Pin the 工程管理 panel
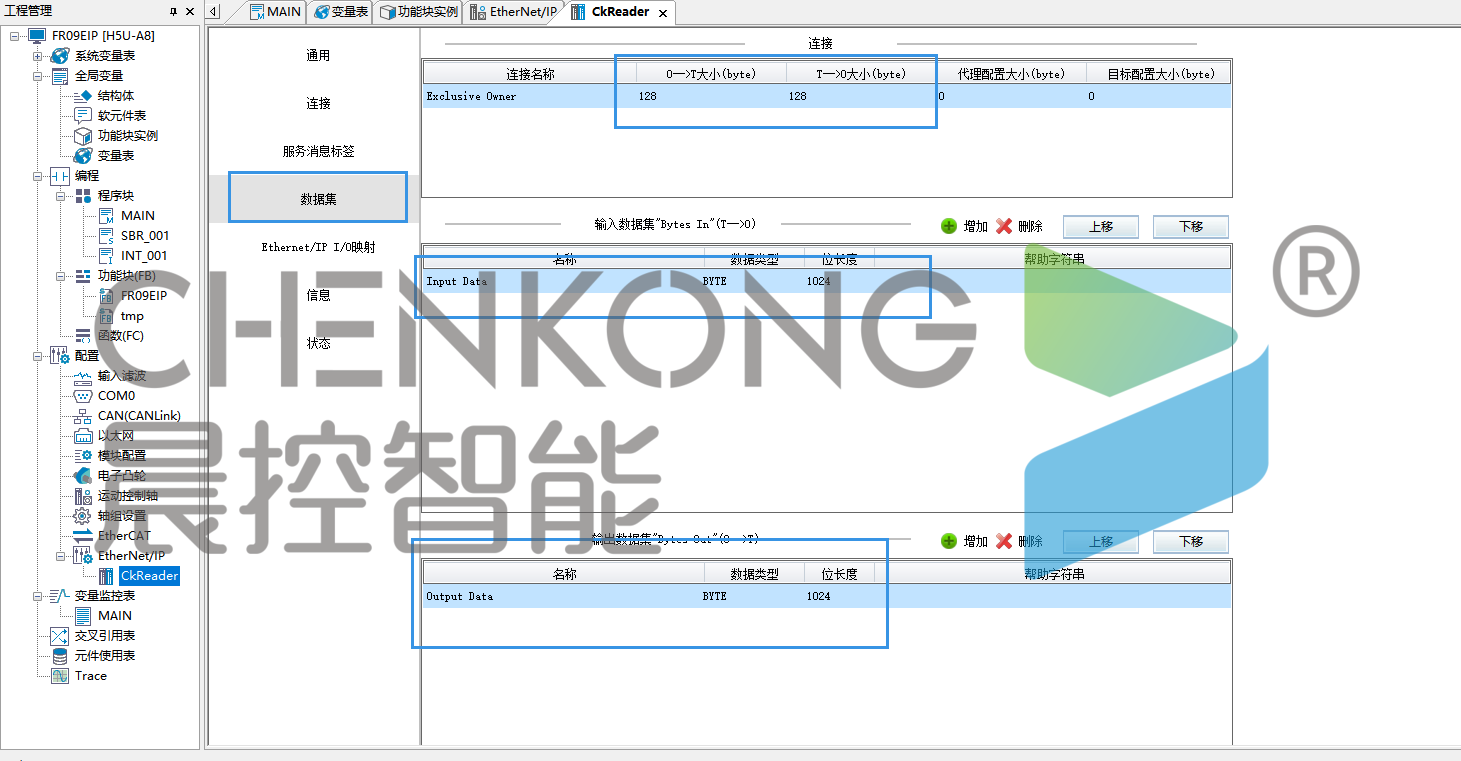Image resolution: width=1461 pixels, height=761 pixels. [x=173, y=11]
